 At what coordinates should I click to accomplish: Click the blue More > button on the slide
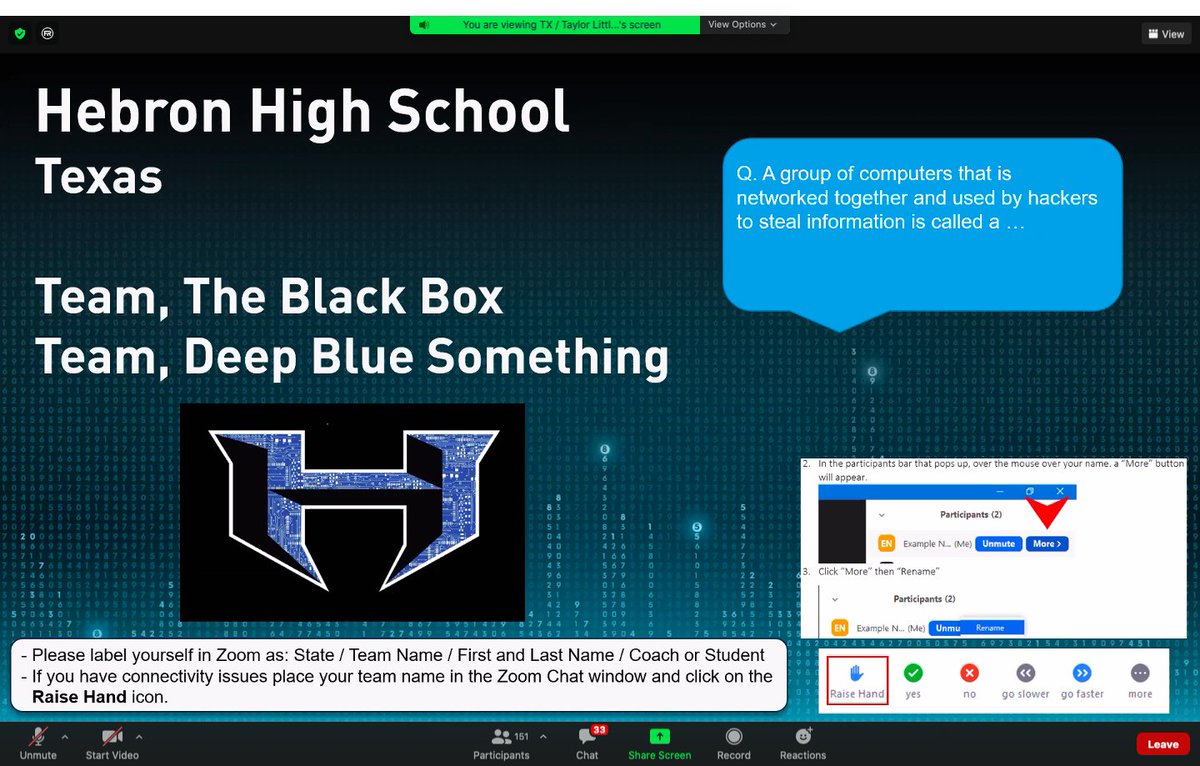[x=1048, y=544]
